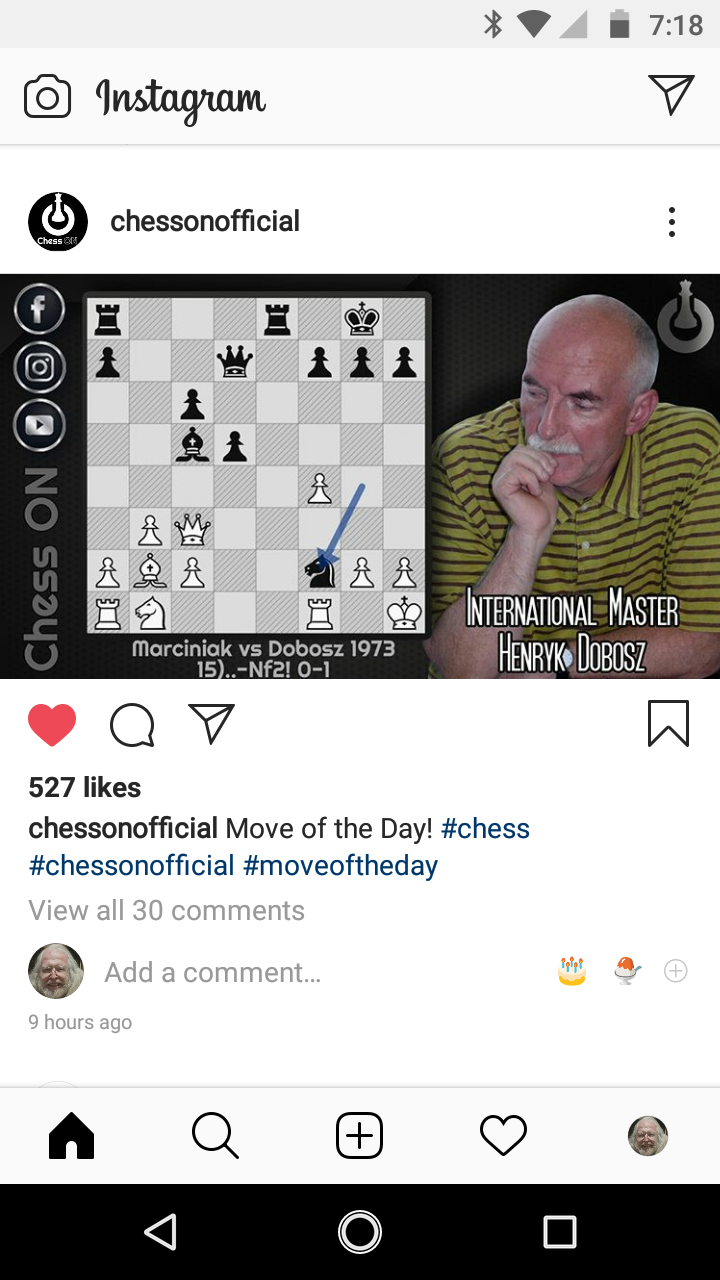Expand more emoji with plus circle

pyautogui.click(x=676, y=971)
